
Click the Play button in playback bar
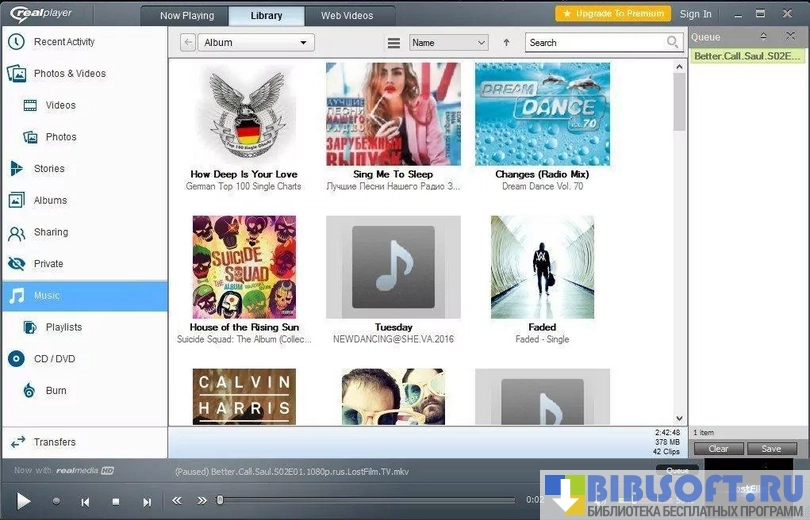[x=23, y=500]
